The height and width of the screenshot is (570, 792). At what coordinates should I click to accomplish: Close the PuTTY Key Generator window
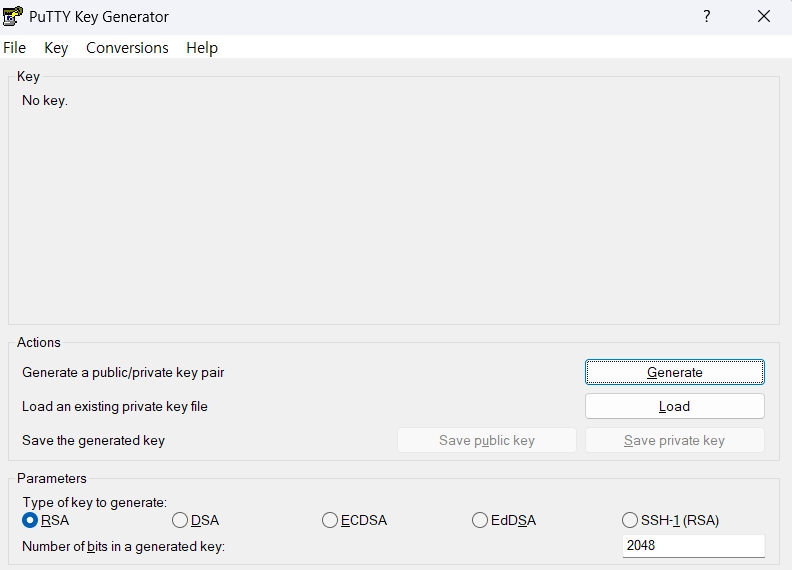[x=764, y=16]
